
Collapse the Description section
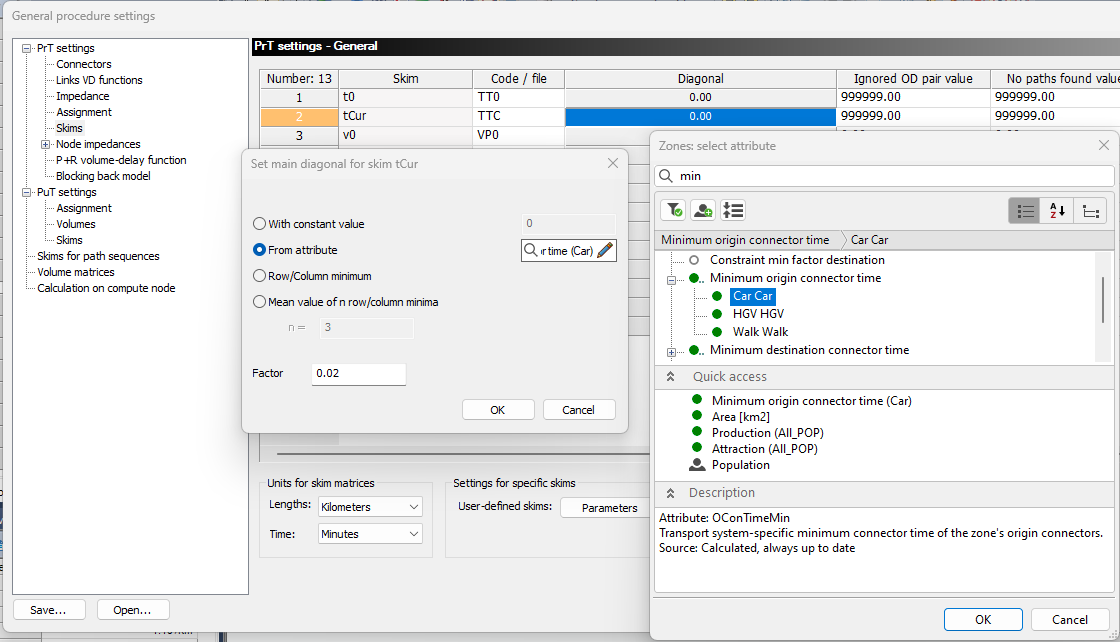[x=670, y=493]
